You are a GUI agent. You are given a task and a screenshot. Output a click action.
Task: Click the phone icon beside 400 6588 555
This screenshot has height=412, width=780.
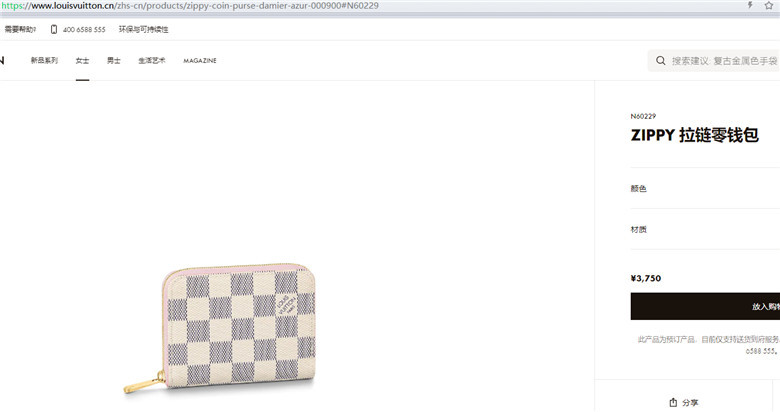point(54,29)
